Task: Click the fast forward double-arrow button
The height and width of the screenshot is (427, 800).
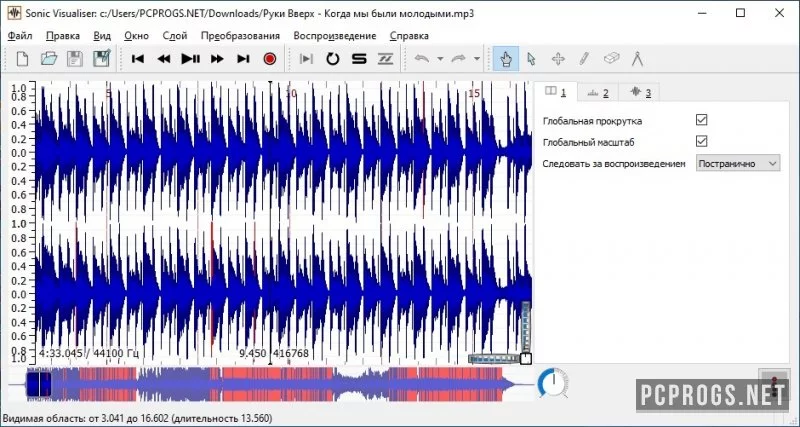Action: (217, 59)
